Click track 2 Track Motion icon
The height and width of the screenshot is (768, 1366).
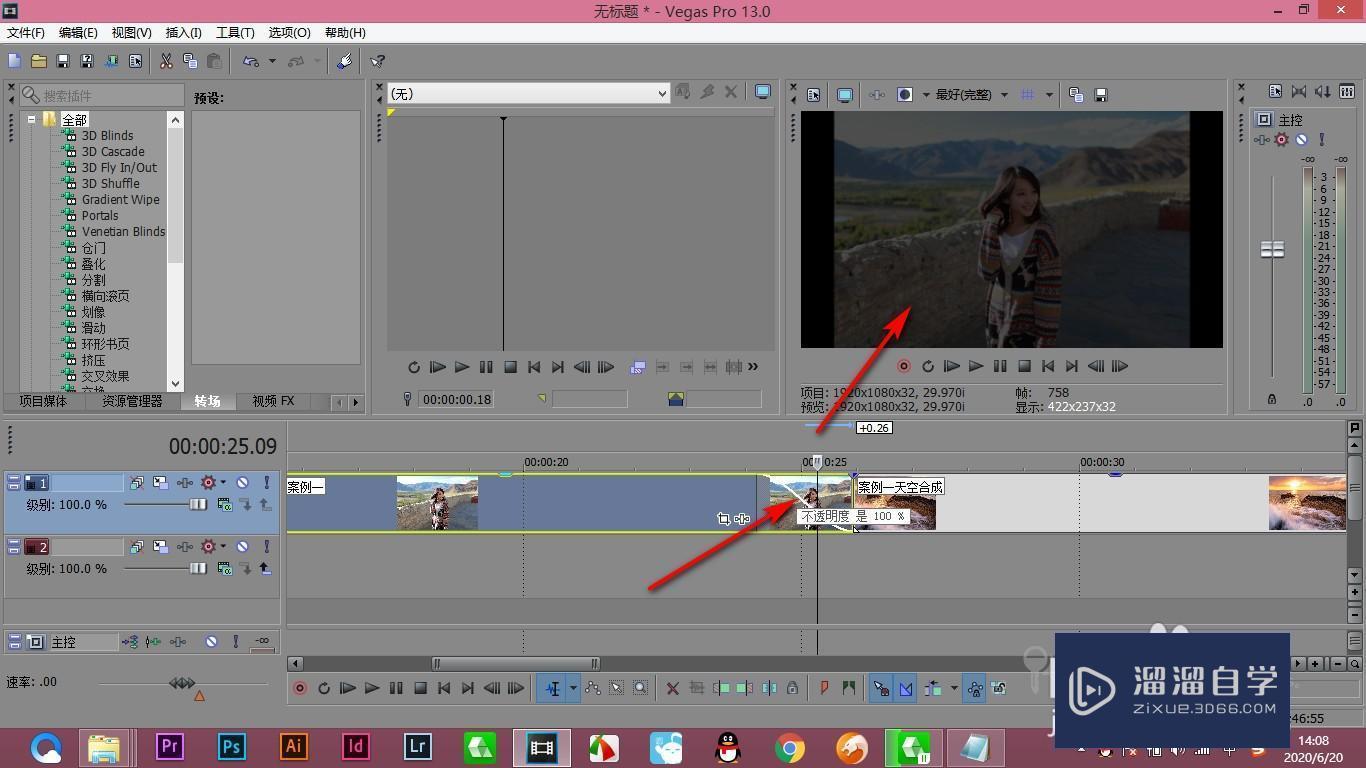click(161, 547)
